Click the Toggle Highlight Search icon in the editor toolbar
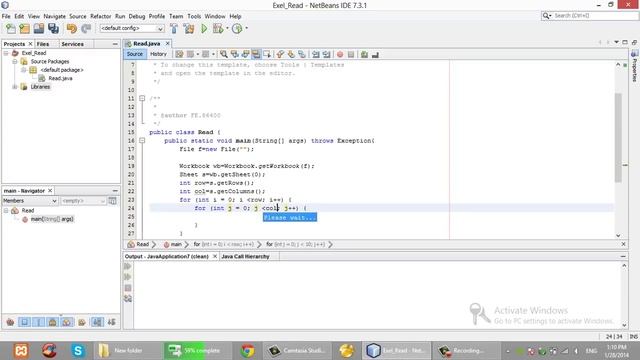The height and width of the screenshot is (360, 640). pos(256,54)
